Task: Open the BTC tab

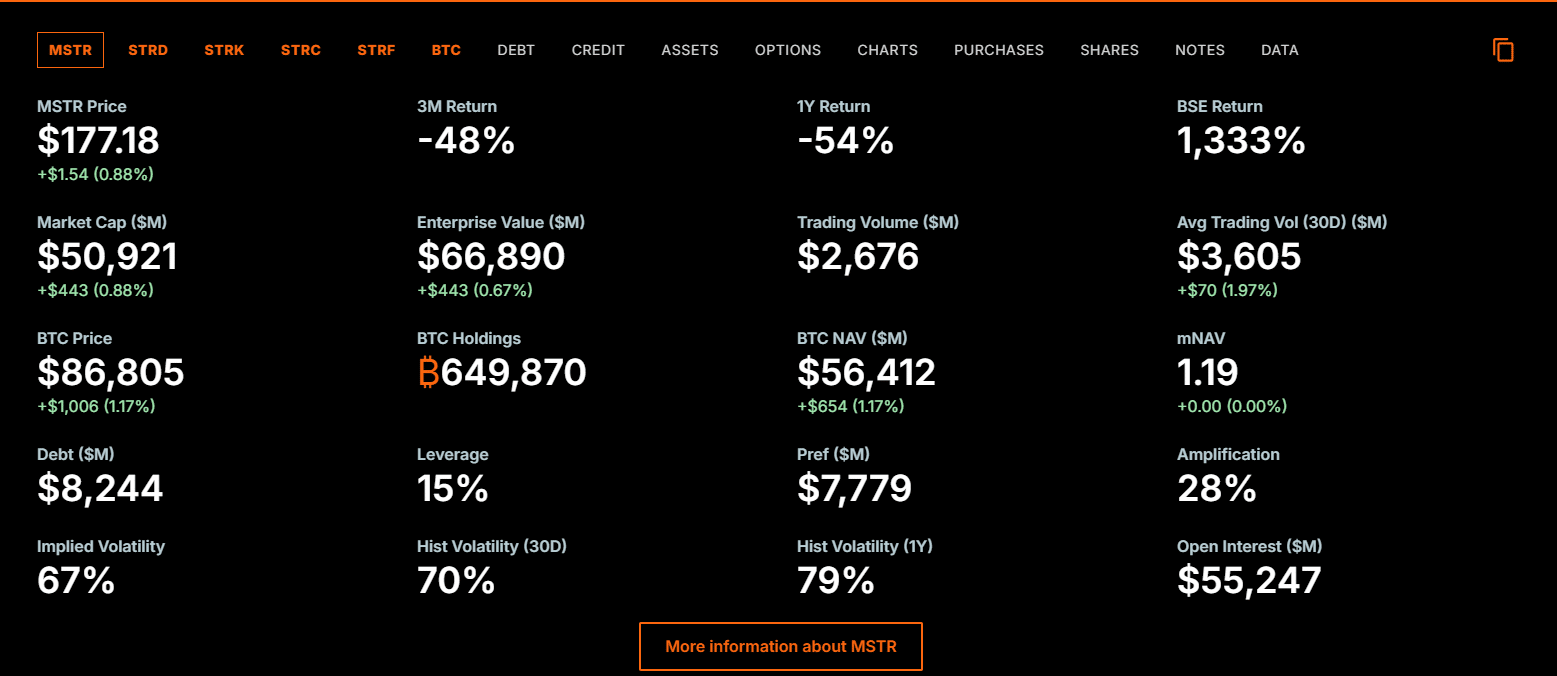Action: [x=446, y=50]
